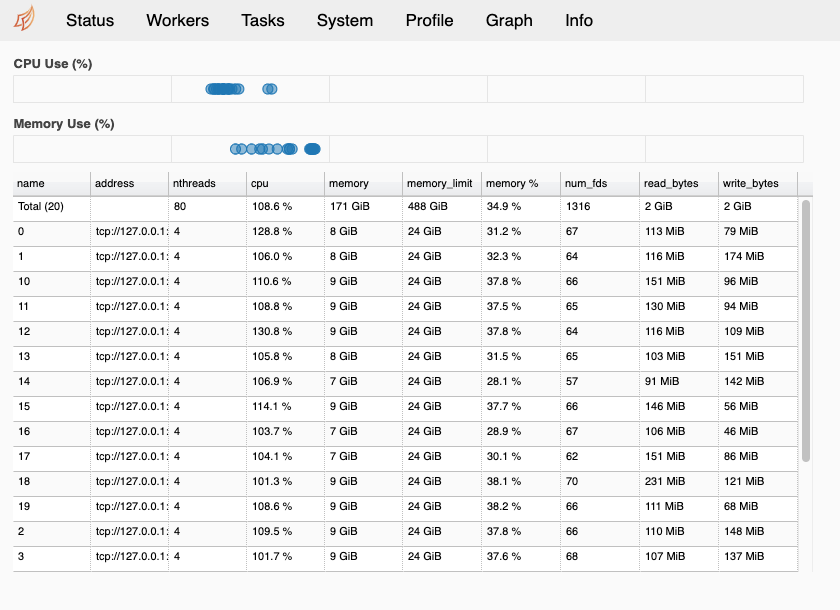Sort workers by nthreads column
This screenshot has height=610, width=840.
coord(193,184)
